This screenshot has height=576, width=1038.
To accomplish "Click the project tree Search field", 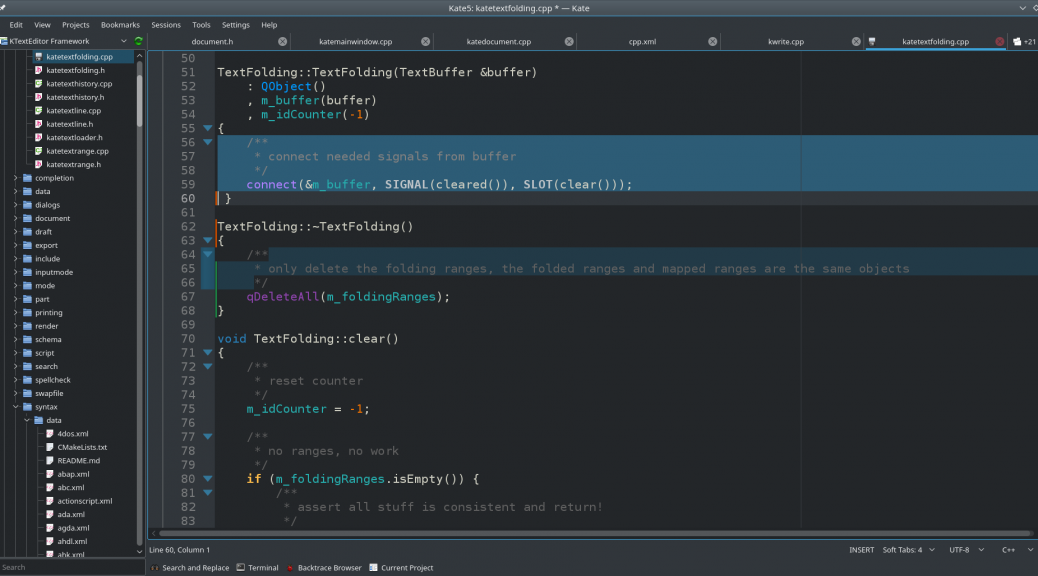I will (x=70, y=567).
